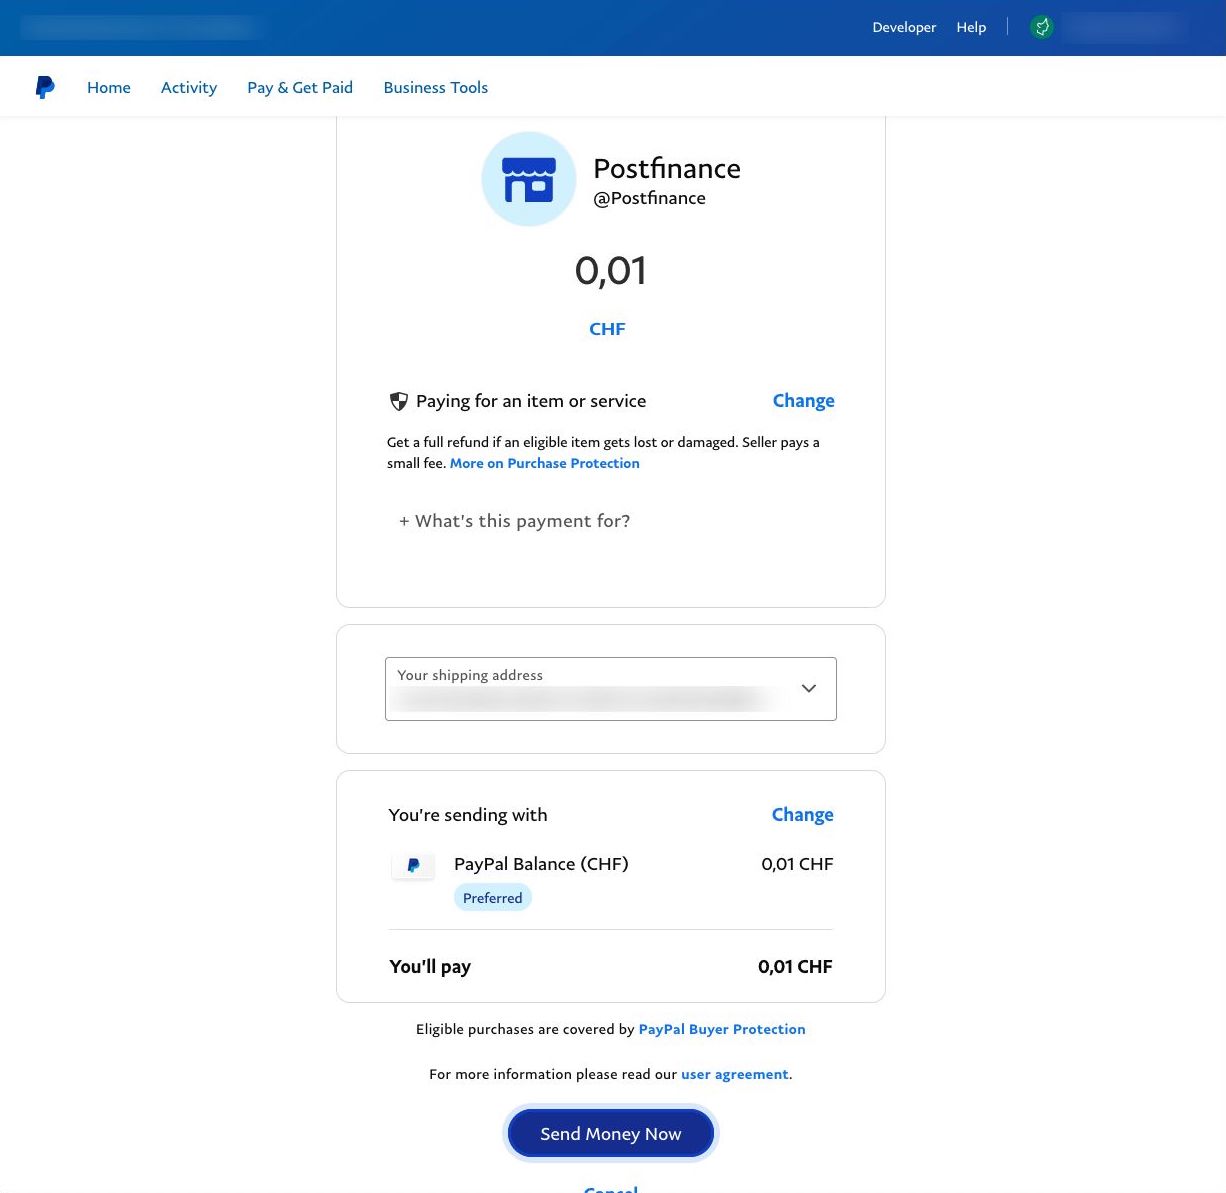Click the Postfinance store avatar icon
1226x1193 pixels.
(x=529, y=179)
